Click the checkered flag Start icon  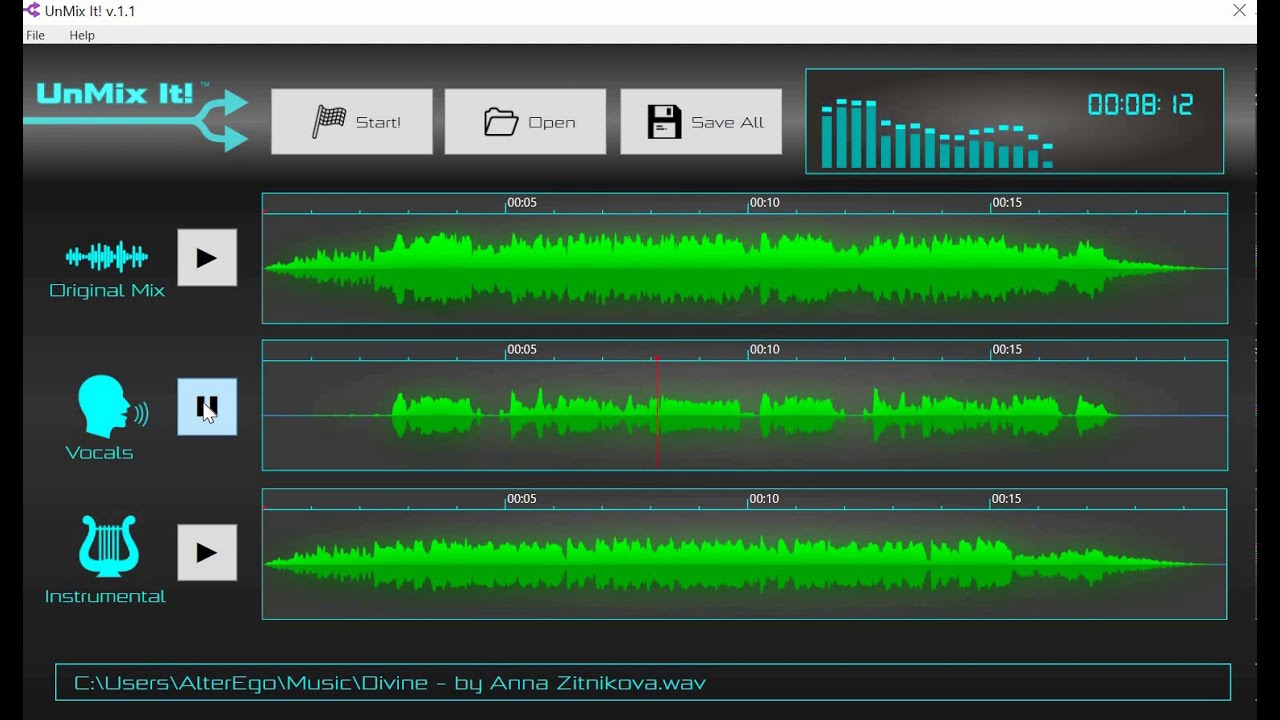pos(331,120)
